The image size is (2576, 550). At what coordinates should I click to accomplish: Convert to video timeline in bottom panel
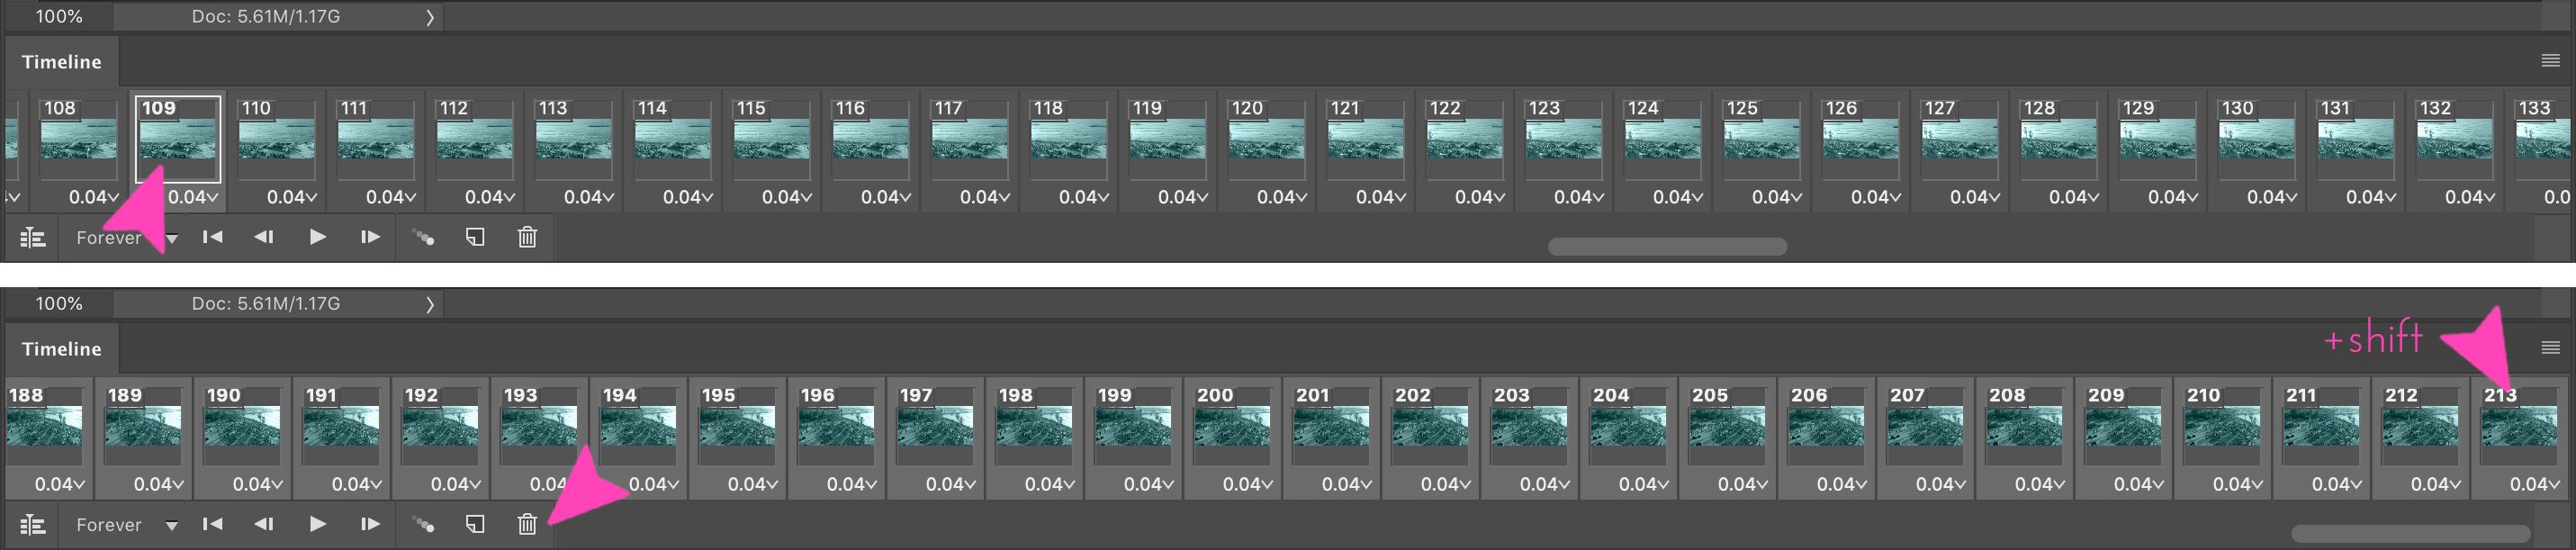(33, 525)
